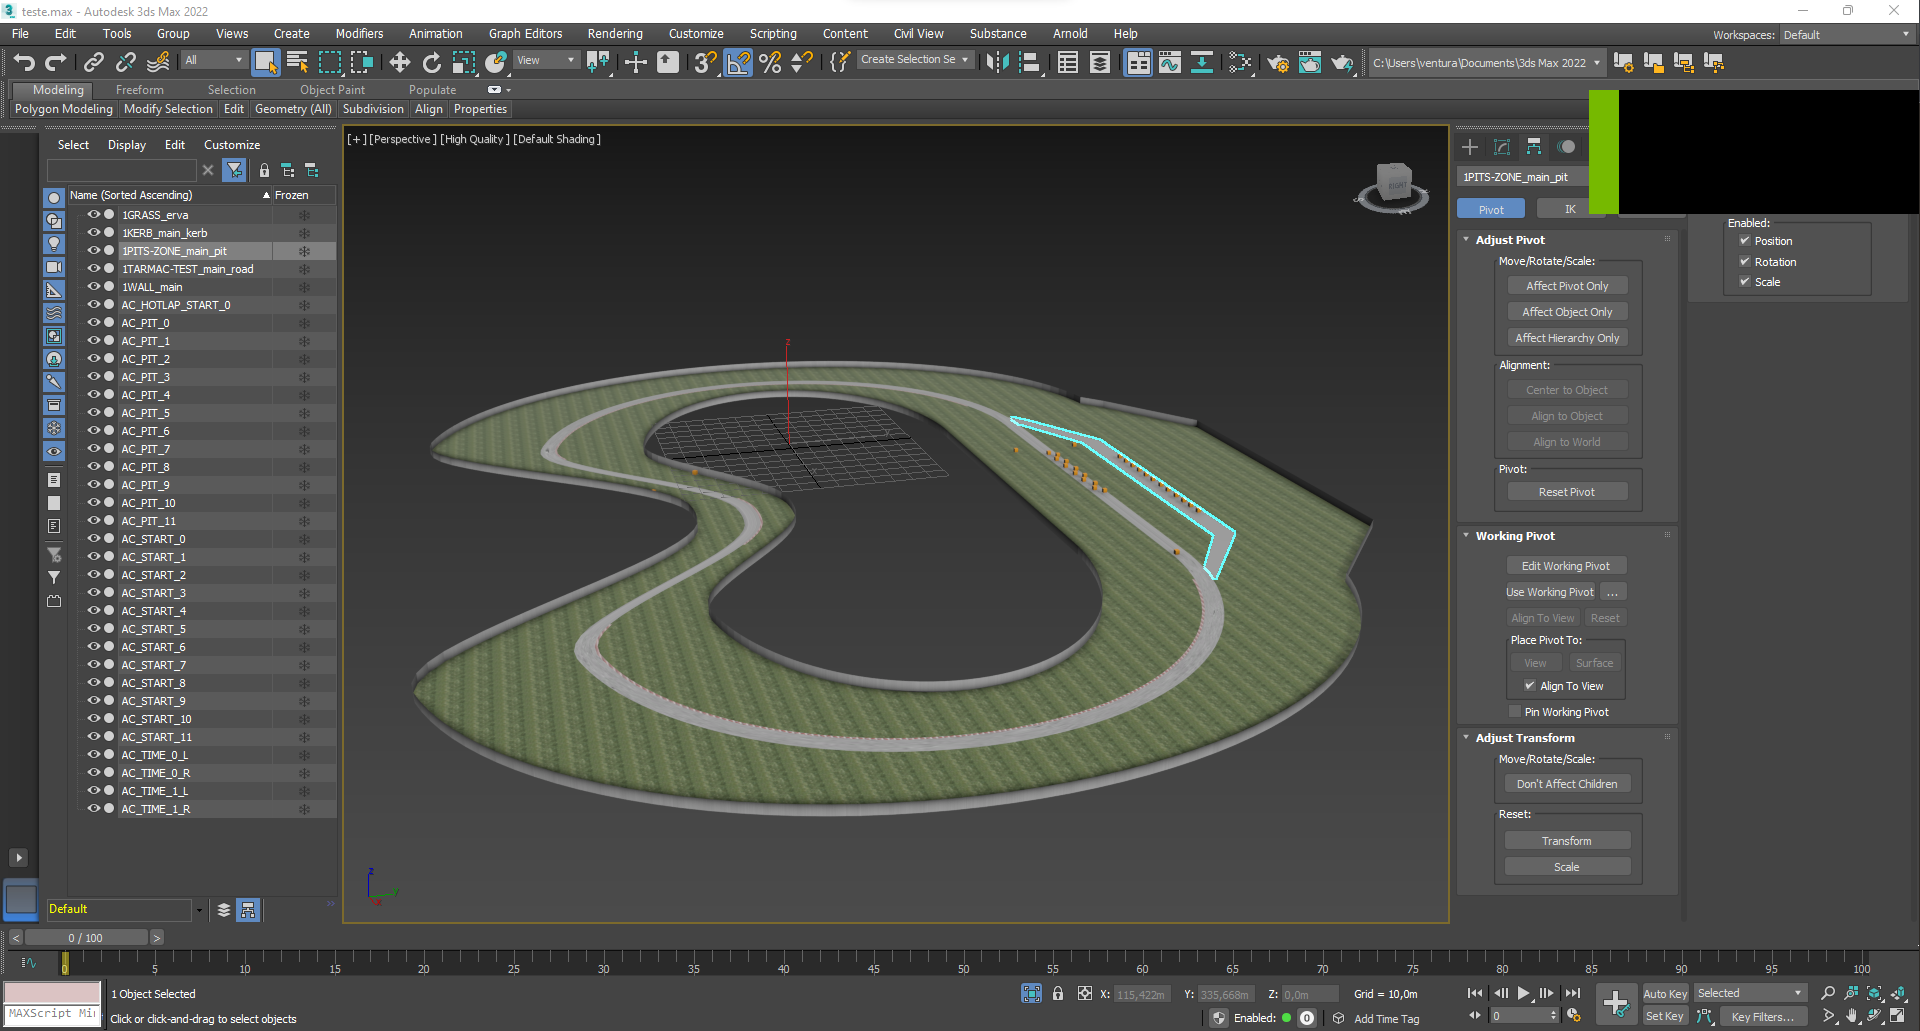Open the Workspaces Default dropdown
The width and height of the screenshot is (1920, 1031).
(1846, 35)
